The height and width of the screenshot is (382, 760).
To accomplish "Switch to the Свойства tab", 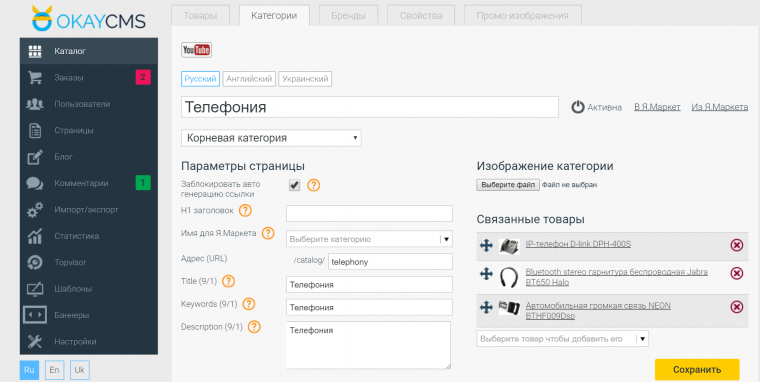I will point(421,16).
